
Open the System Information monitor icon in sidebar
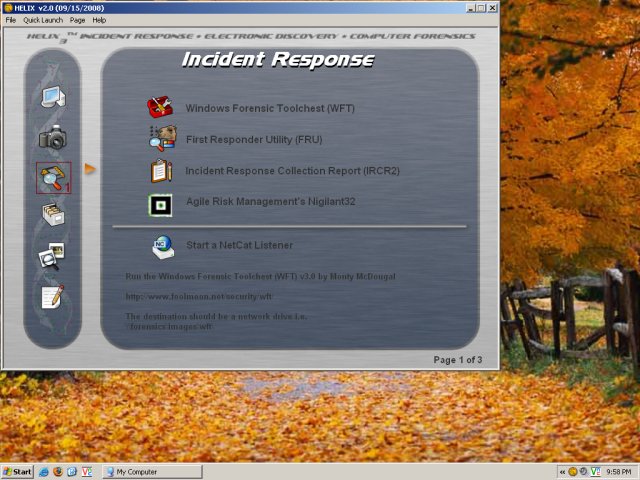click(53, 97)
